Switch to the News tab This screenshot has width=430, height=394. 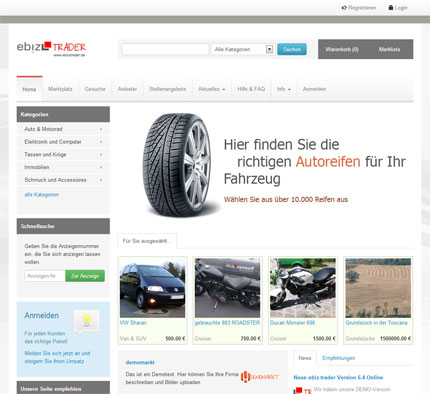tap(305, 358)
